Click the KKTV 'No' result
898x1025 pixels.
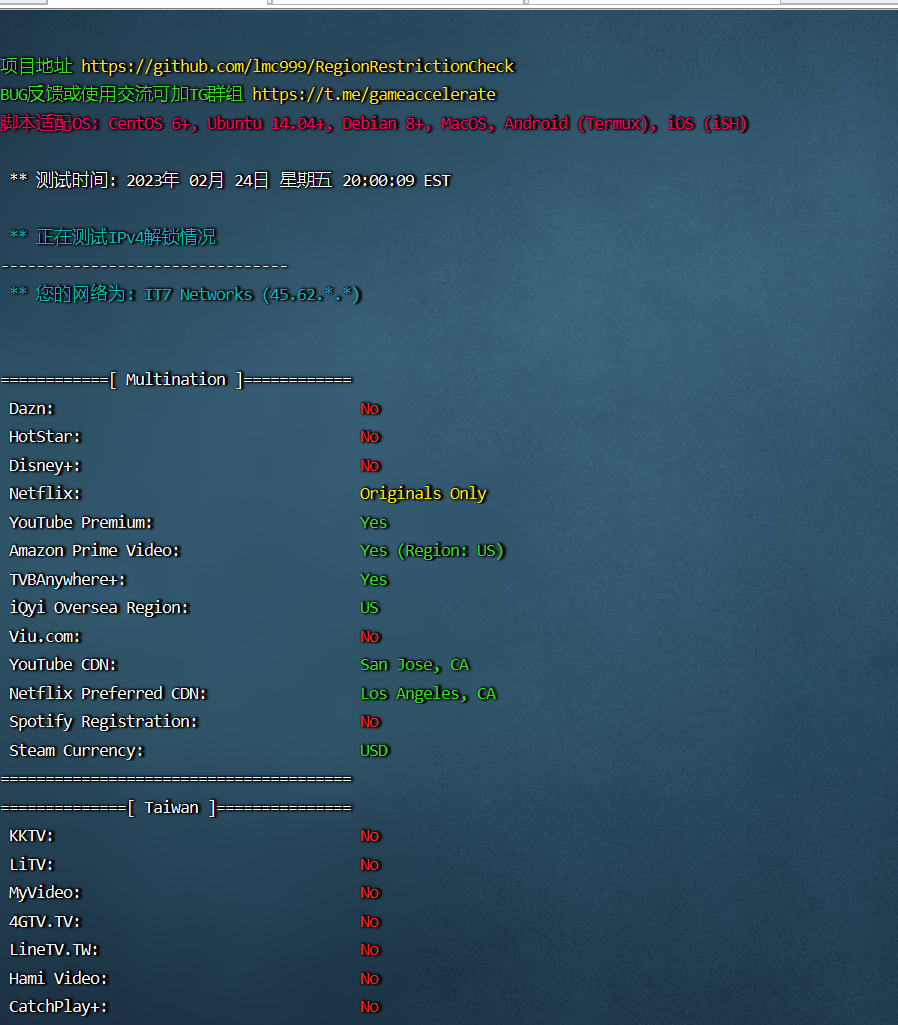[370, 835]
